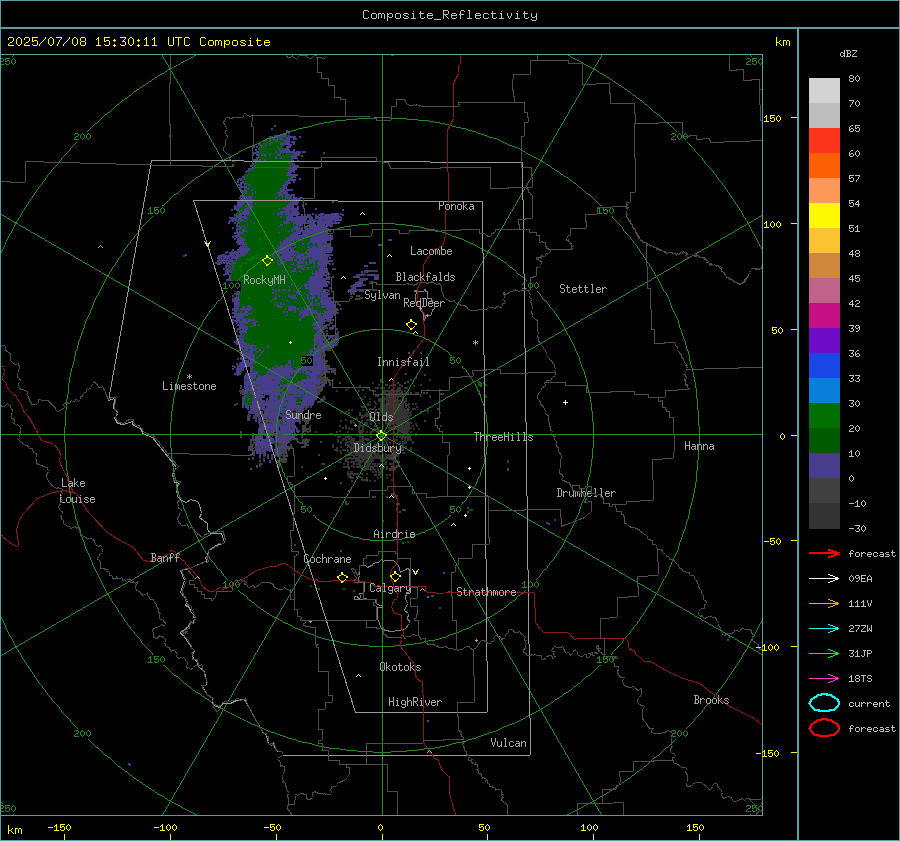Click the ThreeHills label

click(x=503, y=437)
